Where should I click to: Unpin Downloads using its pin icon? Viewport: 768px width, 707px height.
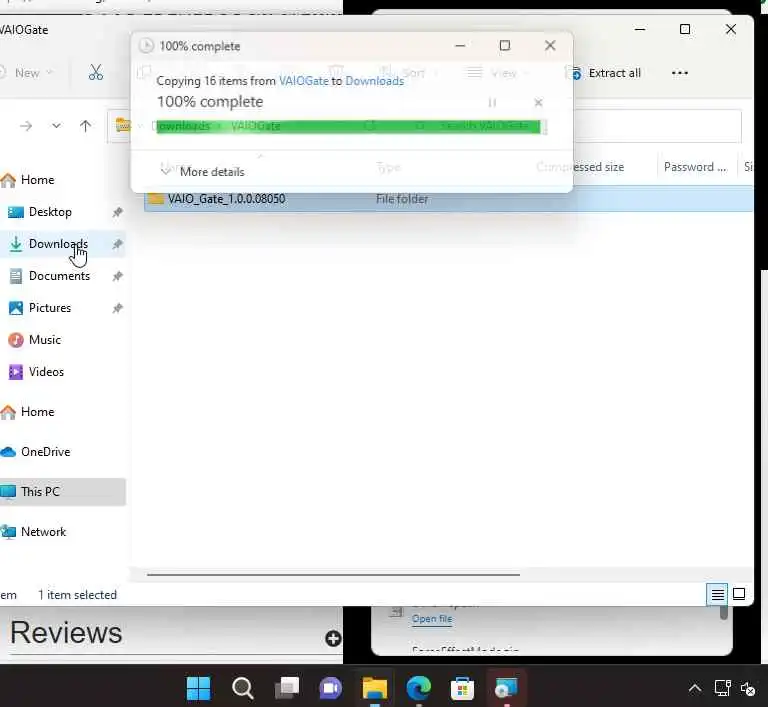tap(118, 244)
